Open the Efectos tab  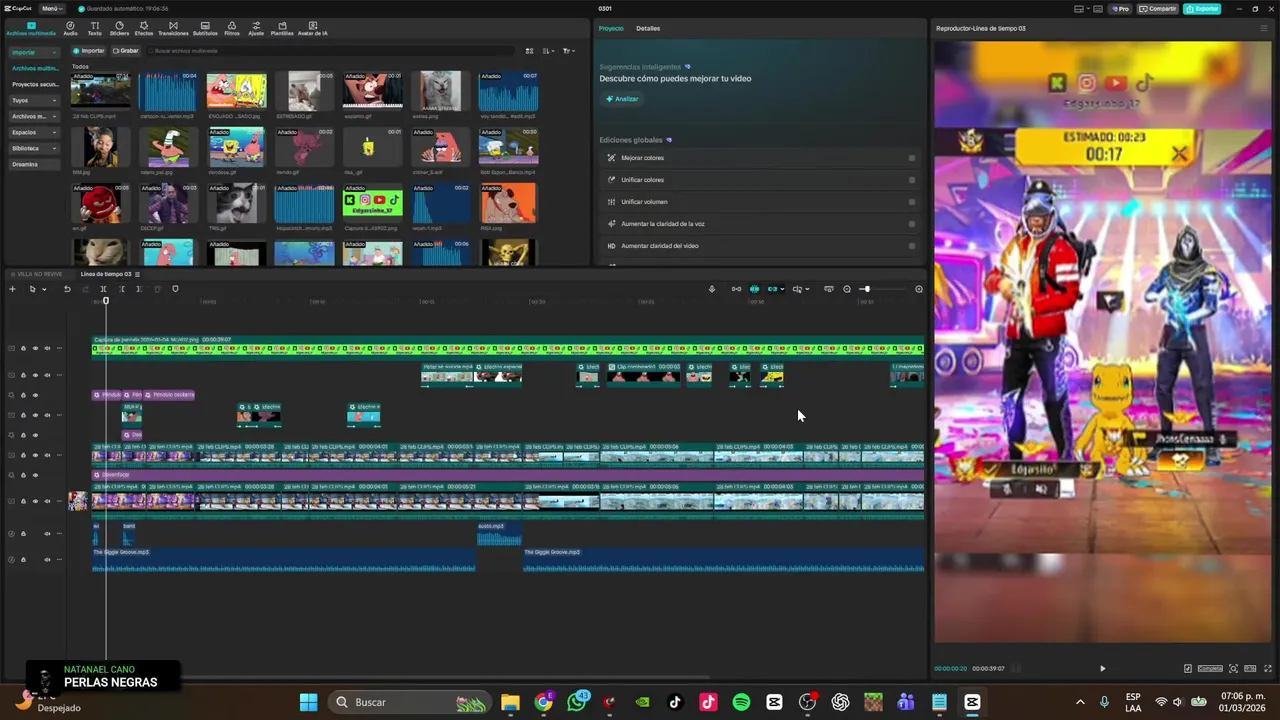coord(144,28)
